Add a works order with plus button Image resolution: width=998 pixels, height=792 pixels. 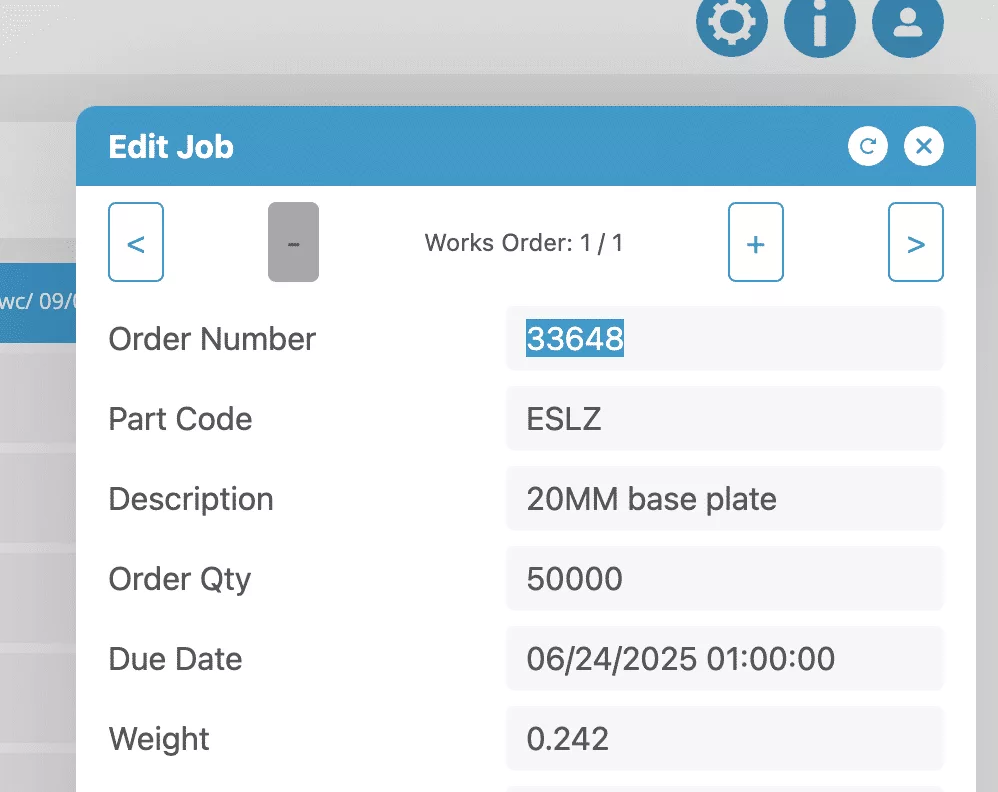pos(756,242)
